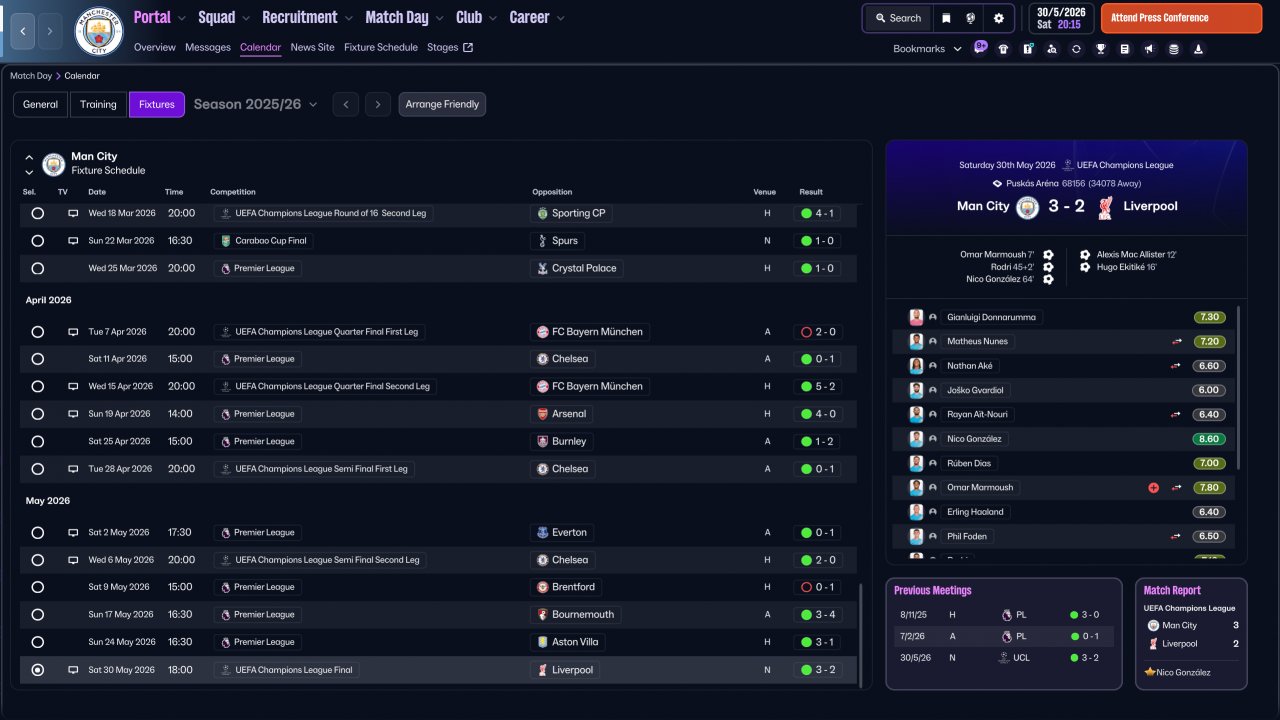Click the stacked coins icon in bookmarks bar

[x=1173, y=49]
